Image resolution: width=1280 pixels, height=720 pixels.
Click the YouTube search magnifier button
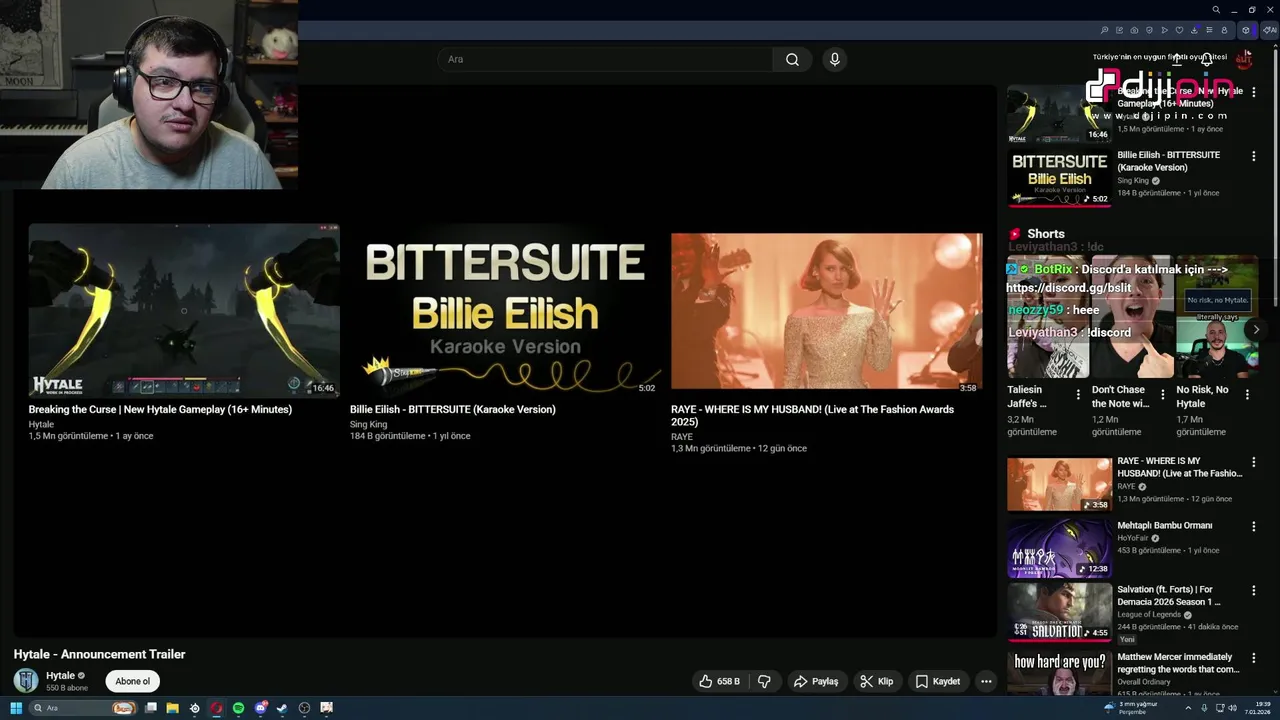[x=792, y=59]
